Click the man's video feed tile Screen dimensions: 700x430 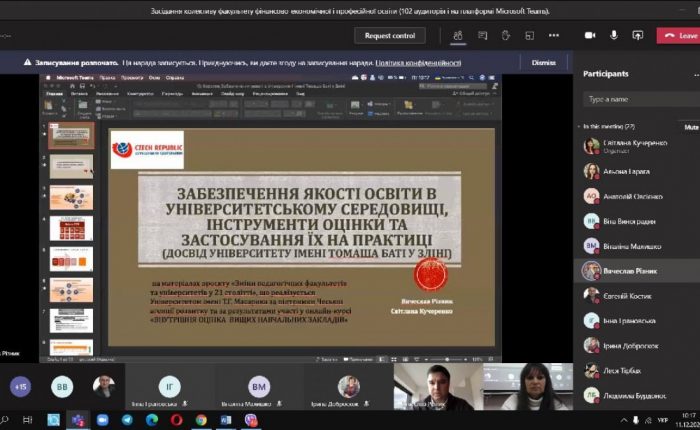coord(438,387)
